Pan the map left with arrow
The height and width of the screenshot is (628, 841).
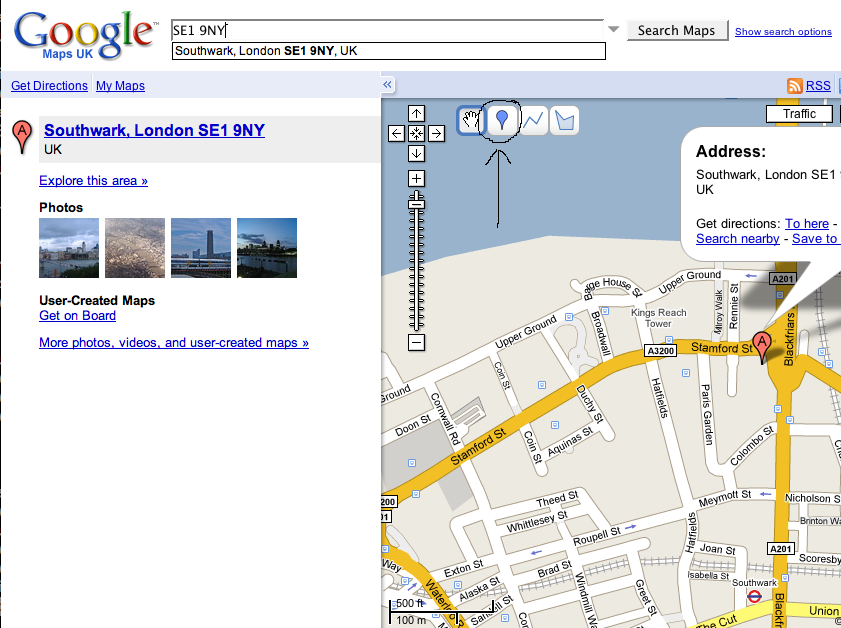tap(397, 134)
